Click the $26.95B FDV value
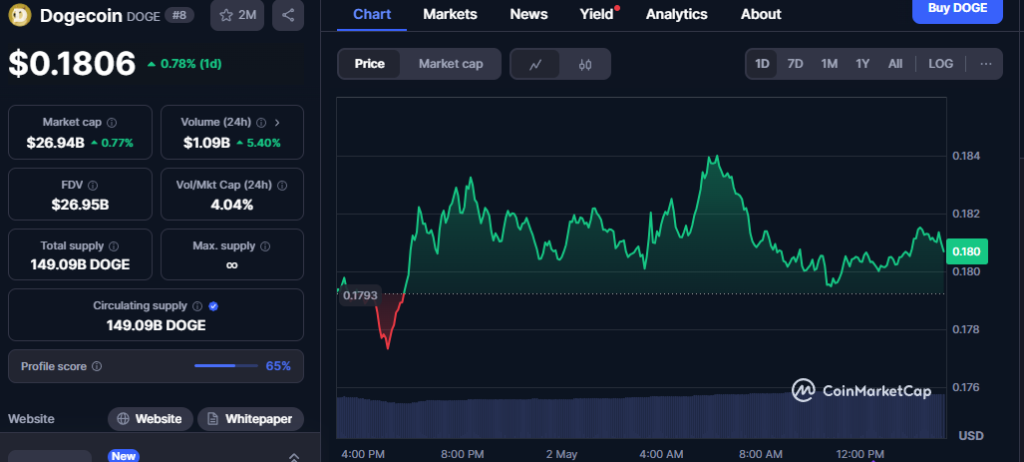 (80, 205)
